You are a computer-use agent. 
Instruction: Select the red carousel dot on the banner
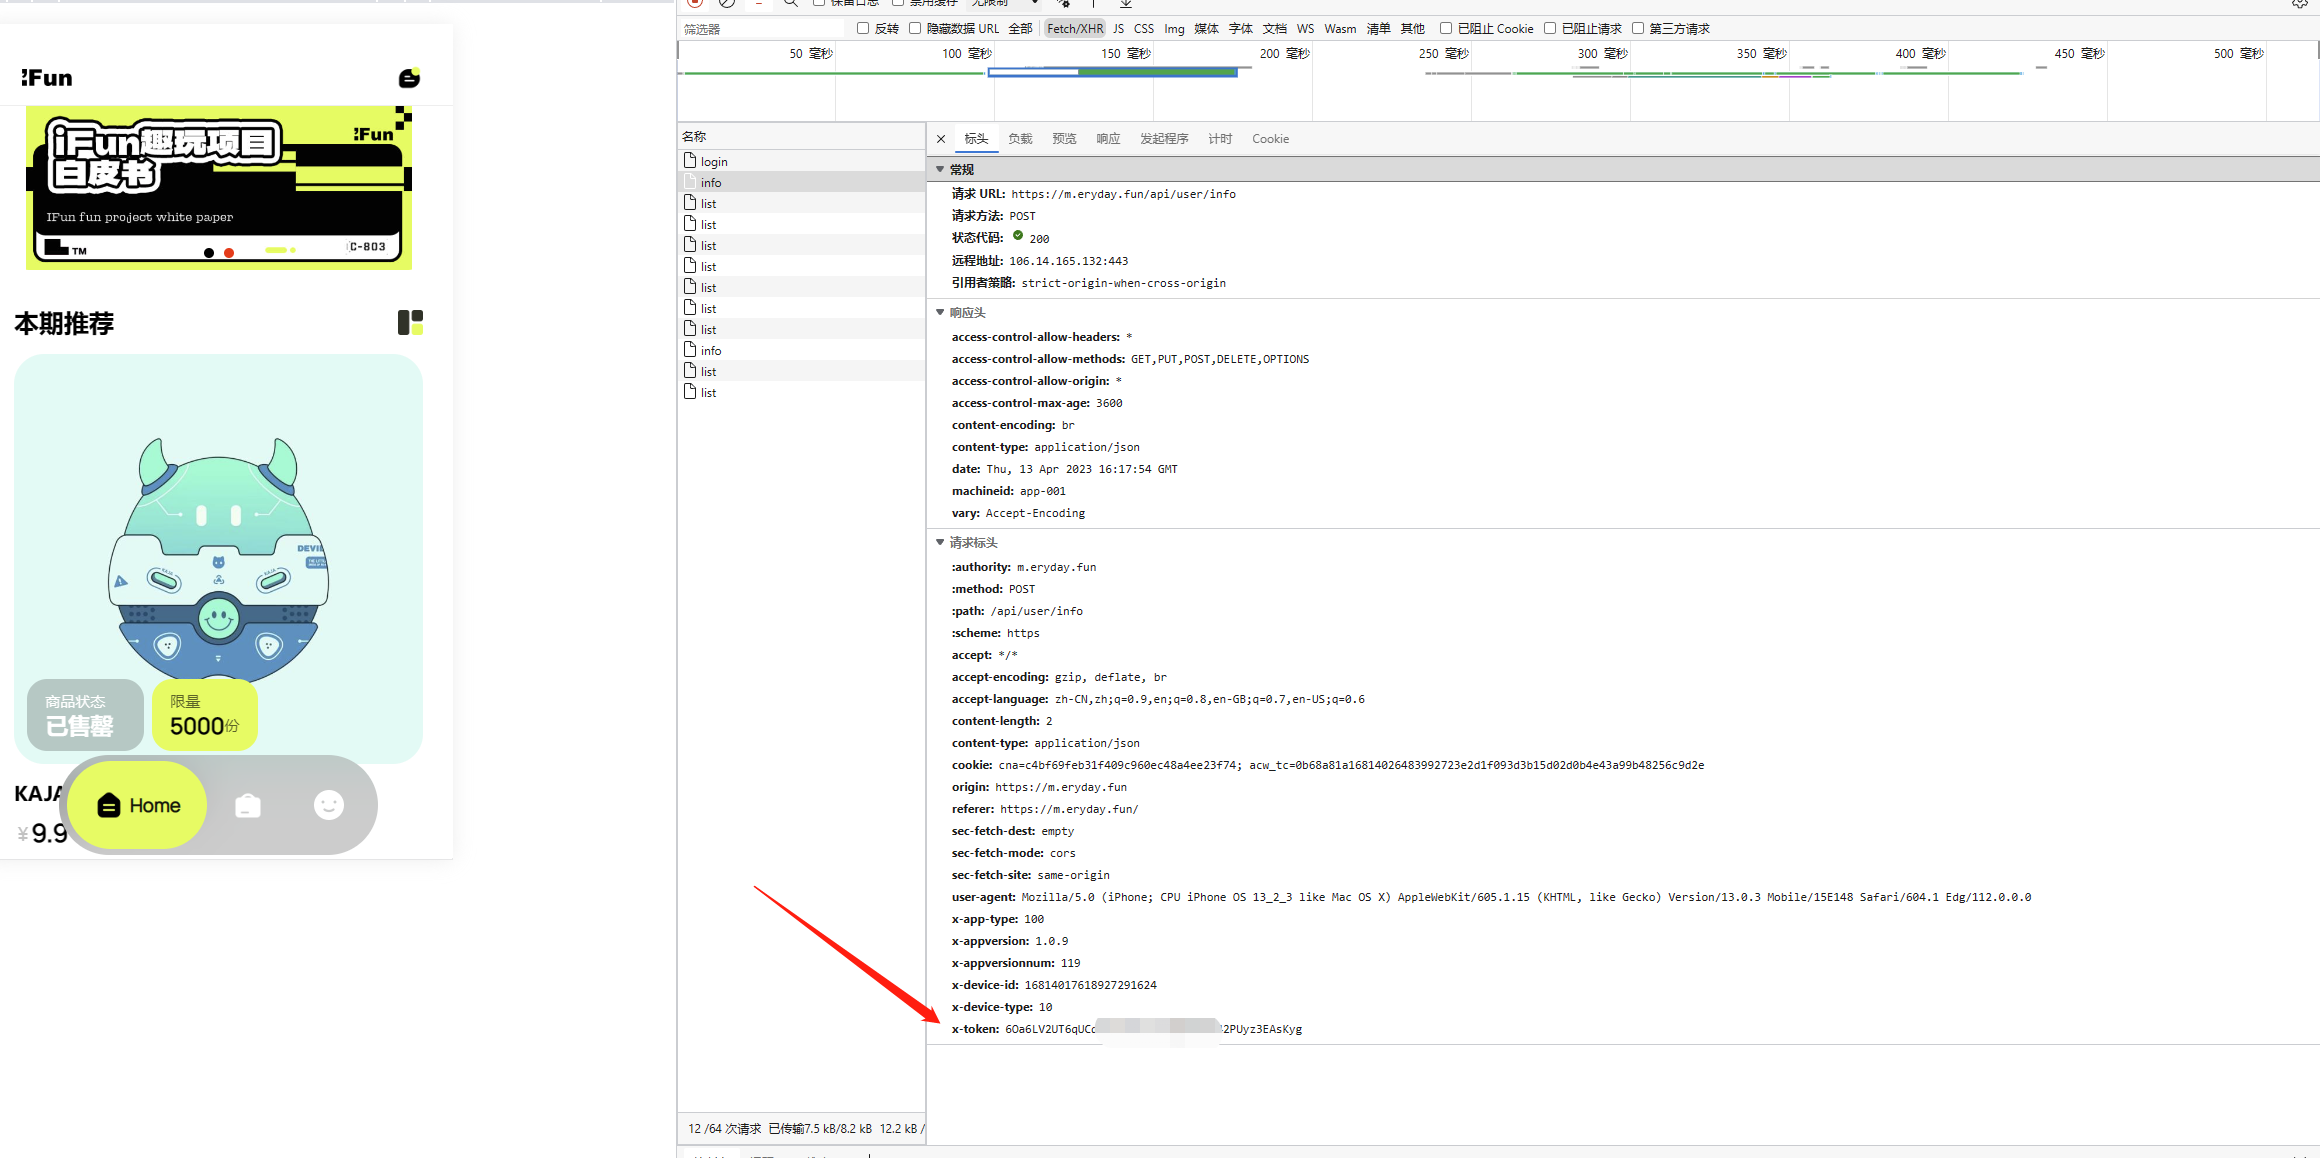coord(229,253)
